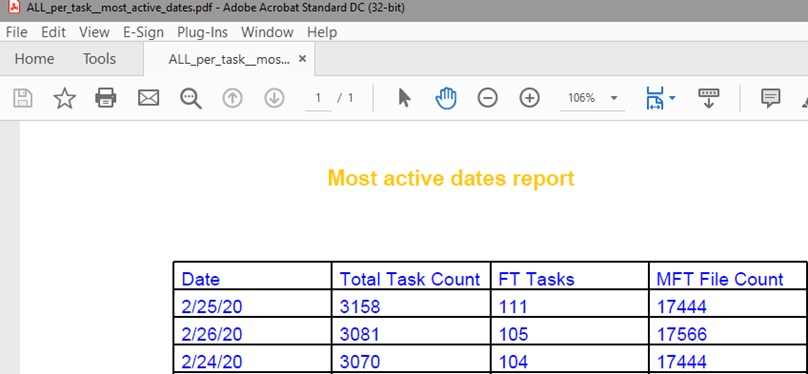Open the Help menu
Viewport: 808px width, 374px height.
322,32
